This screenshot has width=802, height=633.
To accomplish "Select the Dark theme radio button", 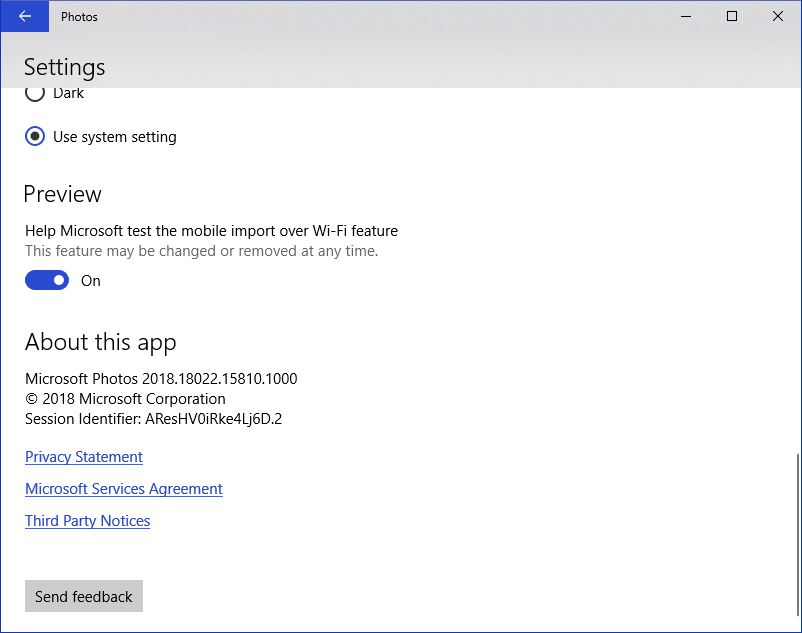I will click(x=35, y=93).
